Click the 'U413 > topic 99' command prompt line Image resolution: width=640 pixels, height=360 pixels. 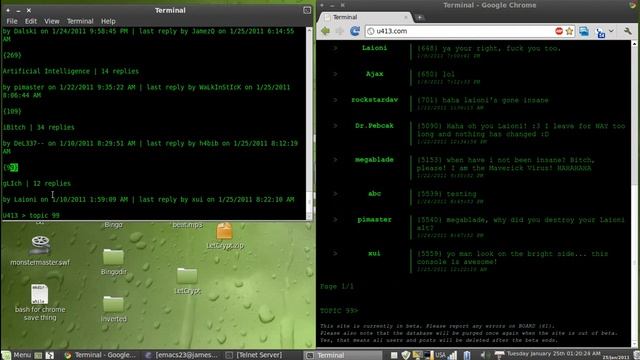click(31, 215)
